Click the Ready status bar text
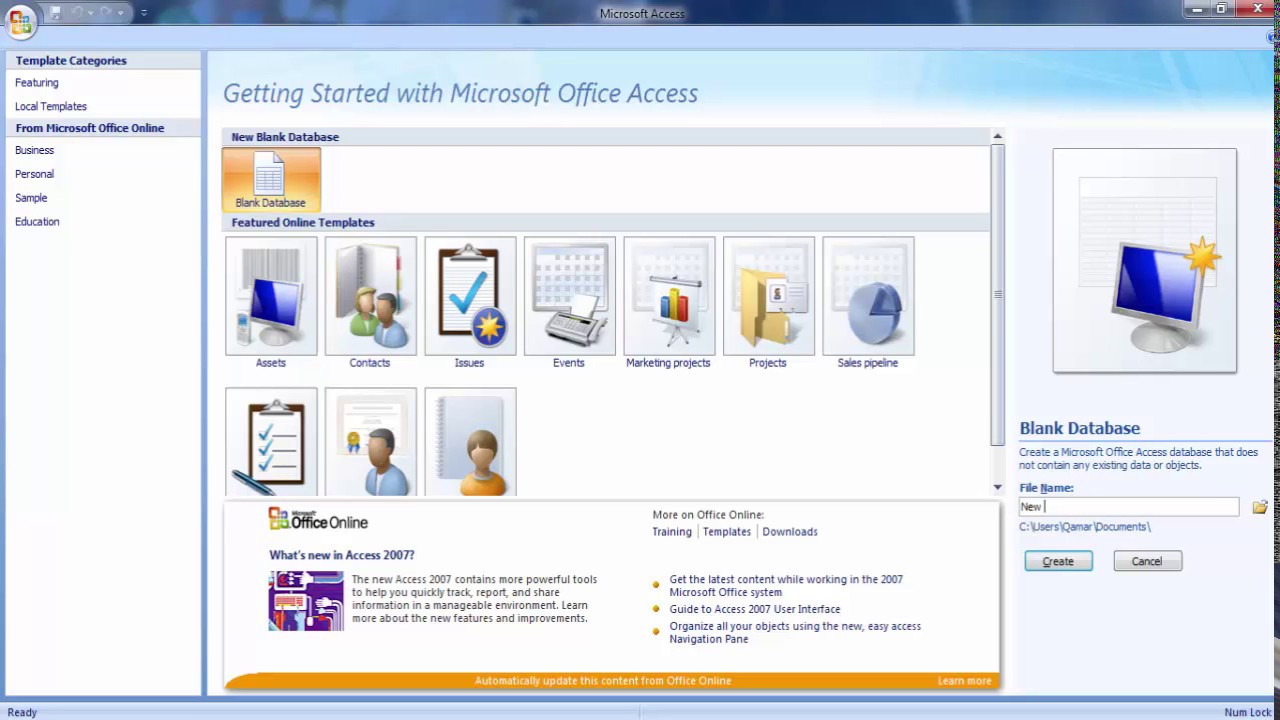Screen dimensions: 1280x720 (22, 712)
